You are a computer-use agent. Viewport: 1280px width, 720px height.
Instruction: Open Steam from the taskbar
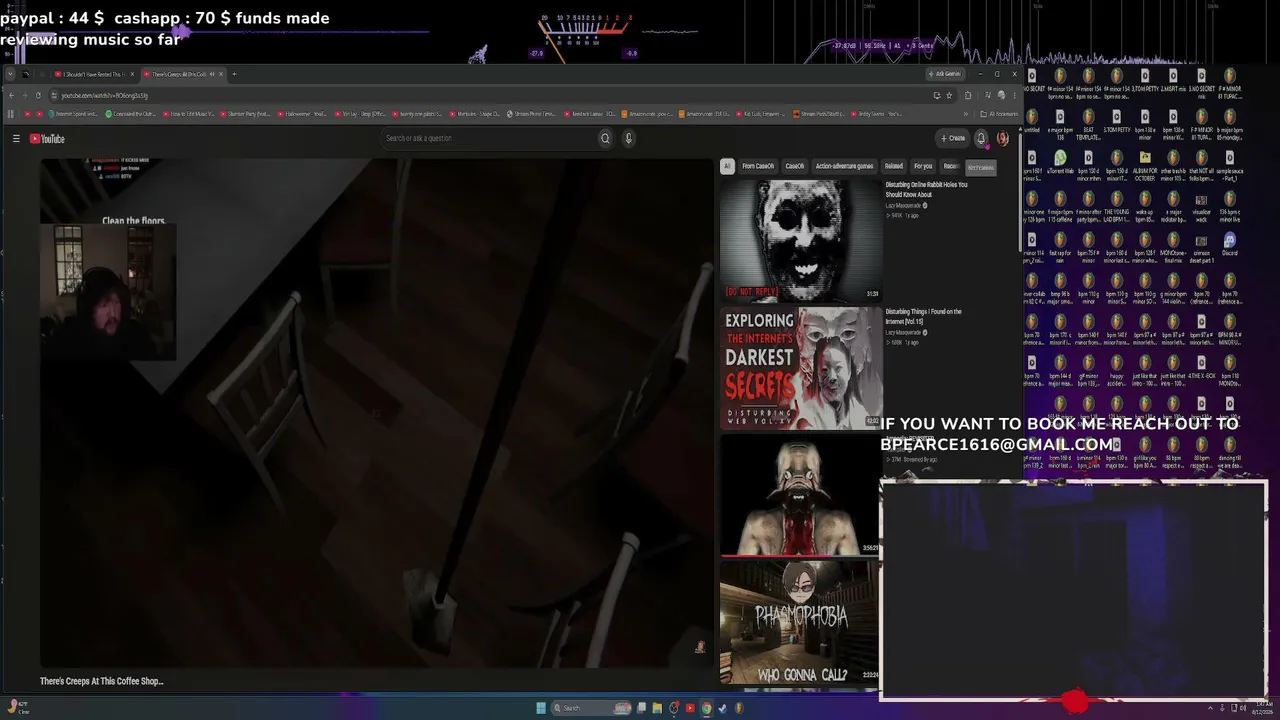coord(722,708)
